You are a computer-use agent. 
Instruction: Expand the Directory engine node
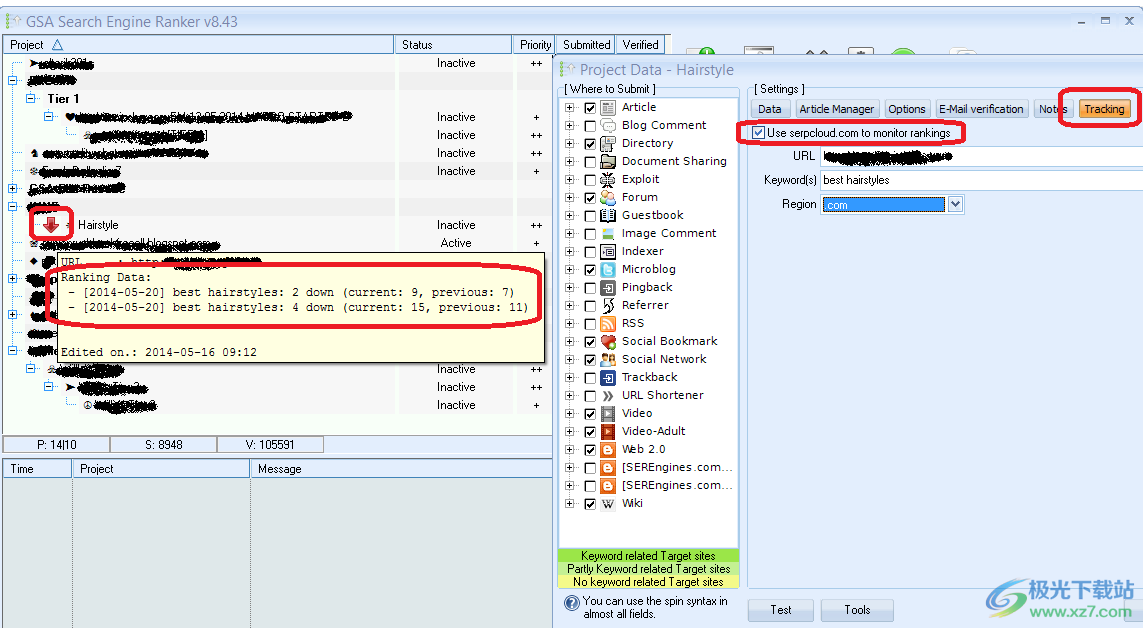(570, 144)
